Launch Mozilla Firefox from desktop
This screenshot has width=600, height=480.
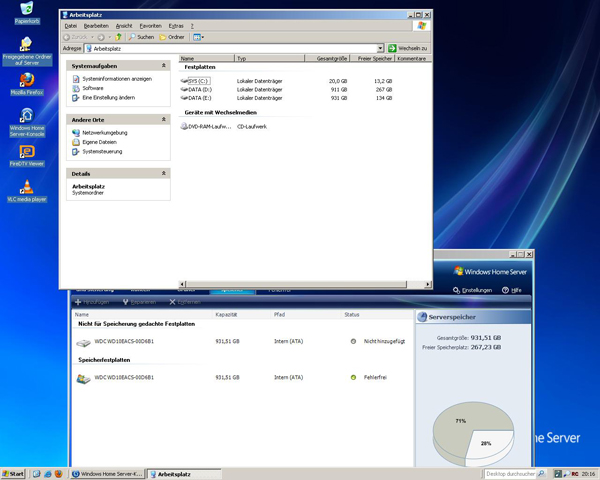point(27,84)
